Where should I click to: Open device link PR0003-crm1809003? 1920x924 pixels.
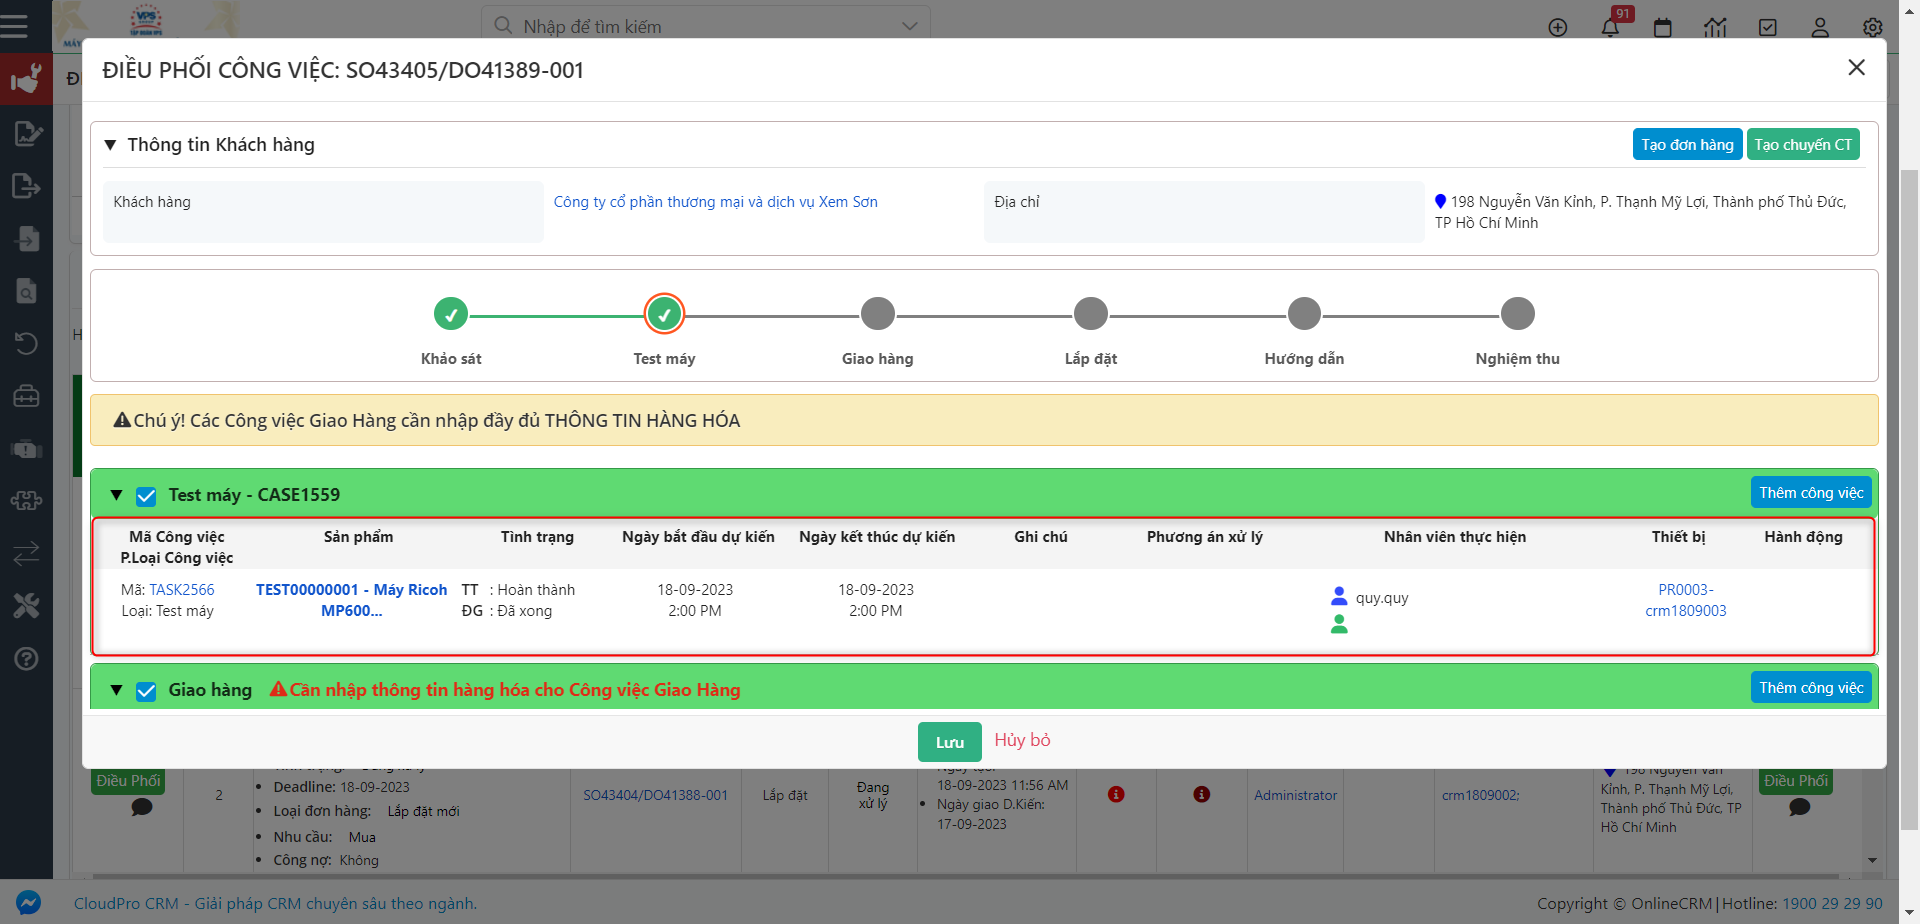point(1686,600)
